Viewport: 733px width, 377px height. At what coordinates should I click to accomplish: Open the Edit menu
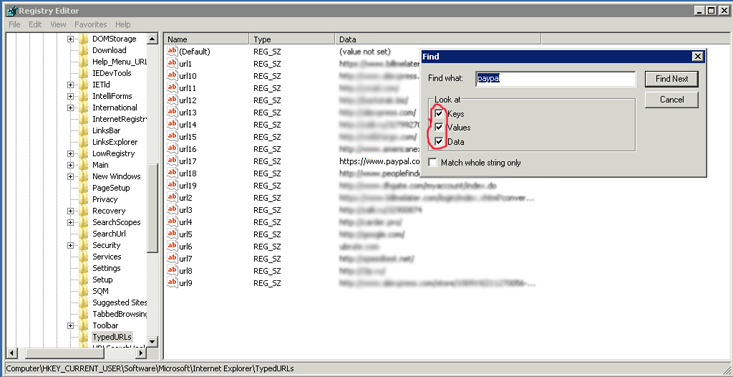point(35,24)
